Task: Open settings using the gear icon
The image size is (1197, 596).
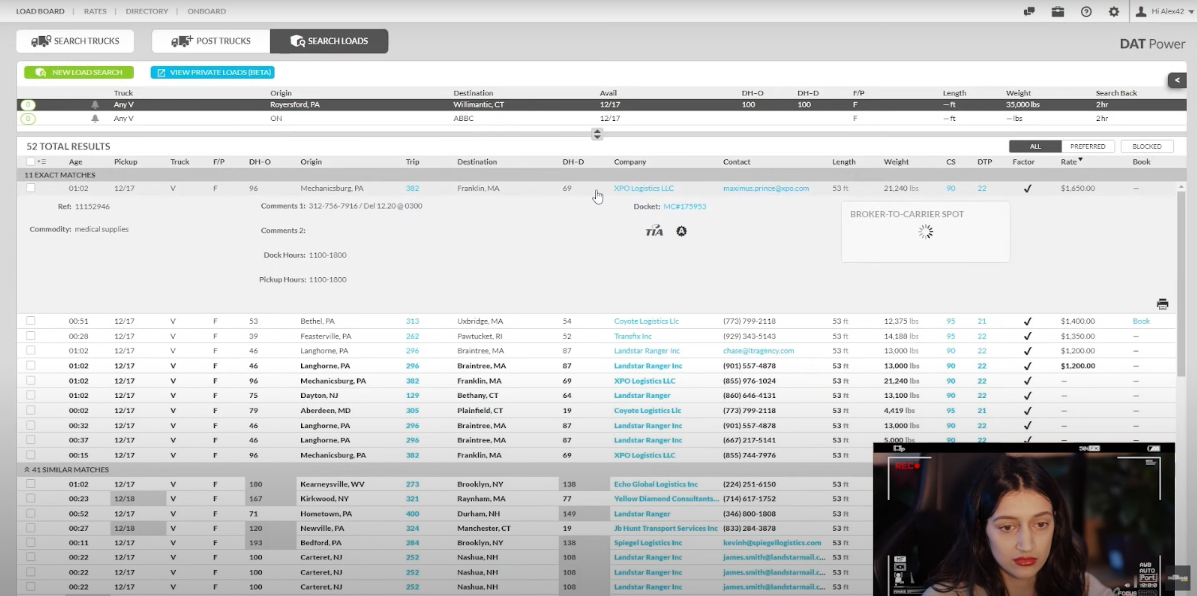Action: click(1114, 12)
